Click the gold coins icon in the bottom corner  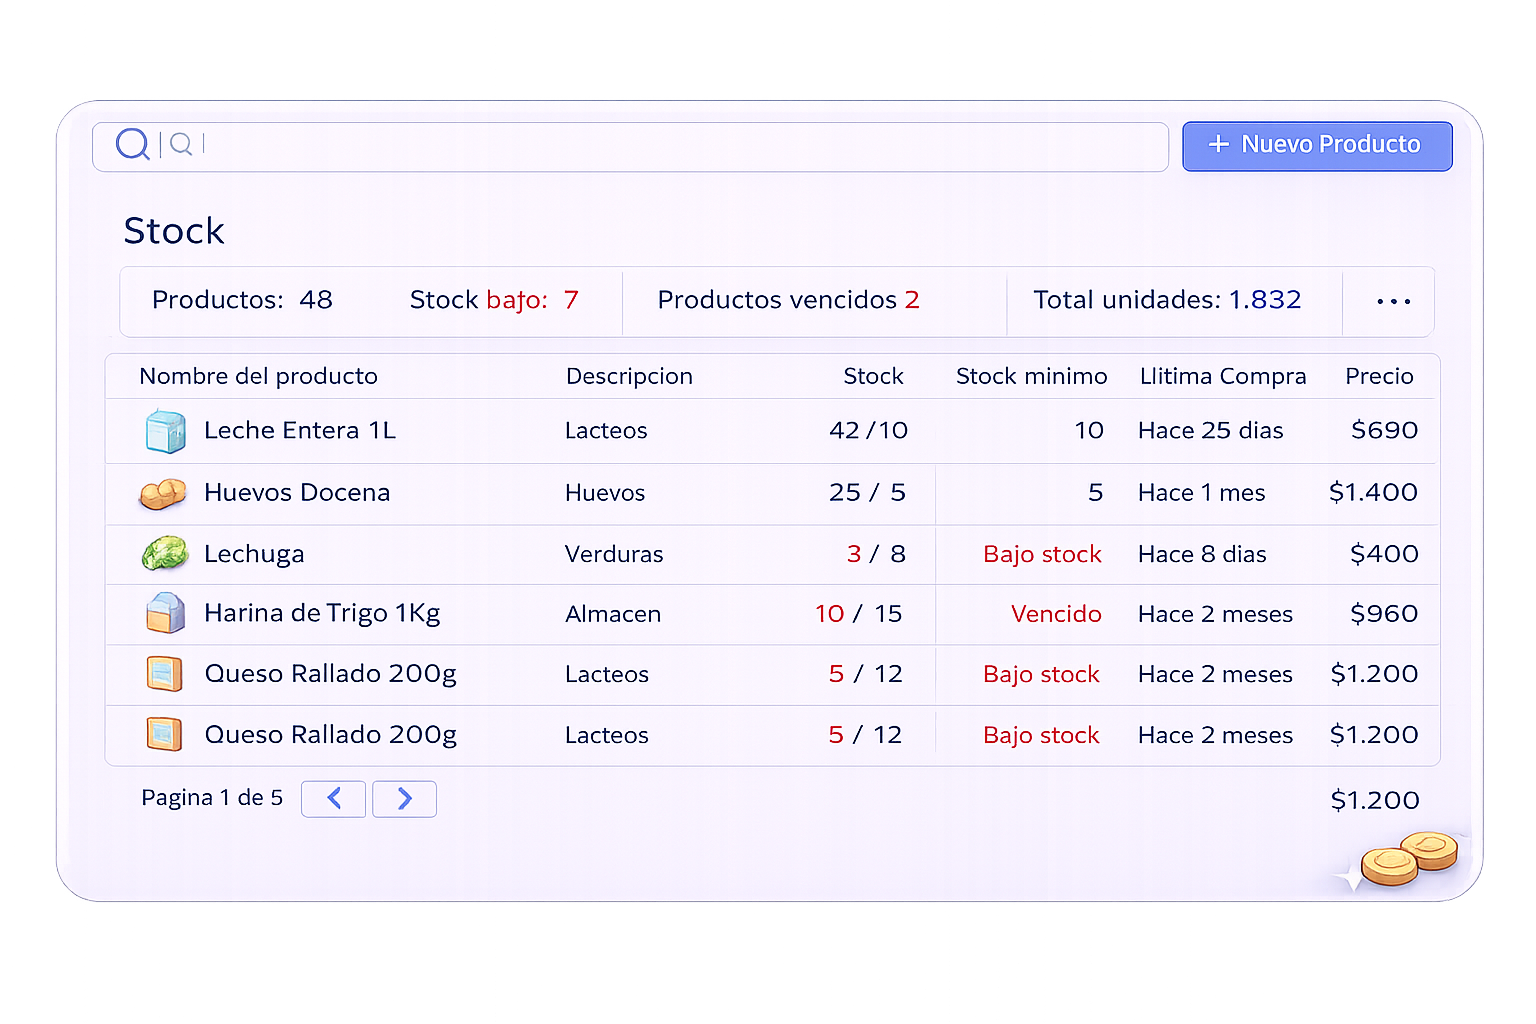(x=1410, y=858)
